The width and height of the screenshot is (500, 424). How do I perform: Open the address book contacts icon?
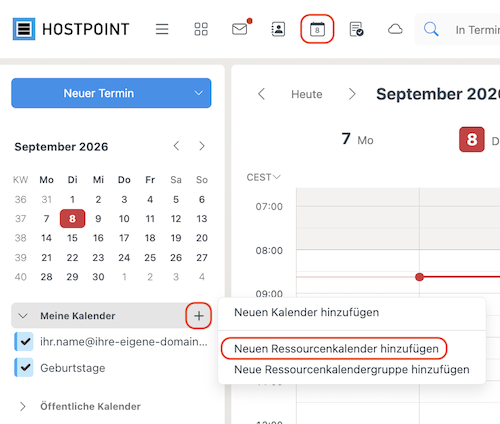[278, 29]
